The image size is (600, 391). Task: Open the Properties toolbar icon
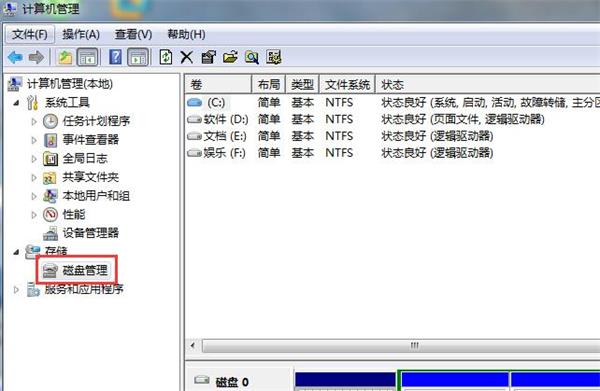pyautogui.click(x=209, y=57)
